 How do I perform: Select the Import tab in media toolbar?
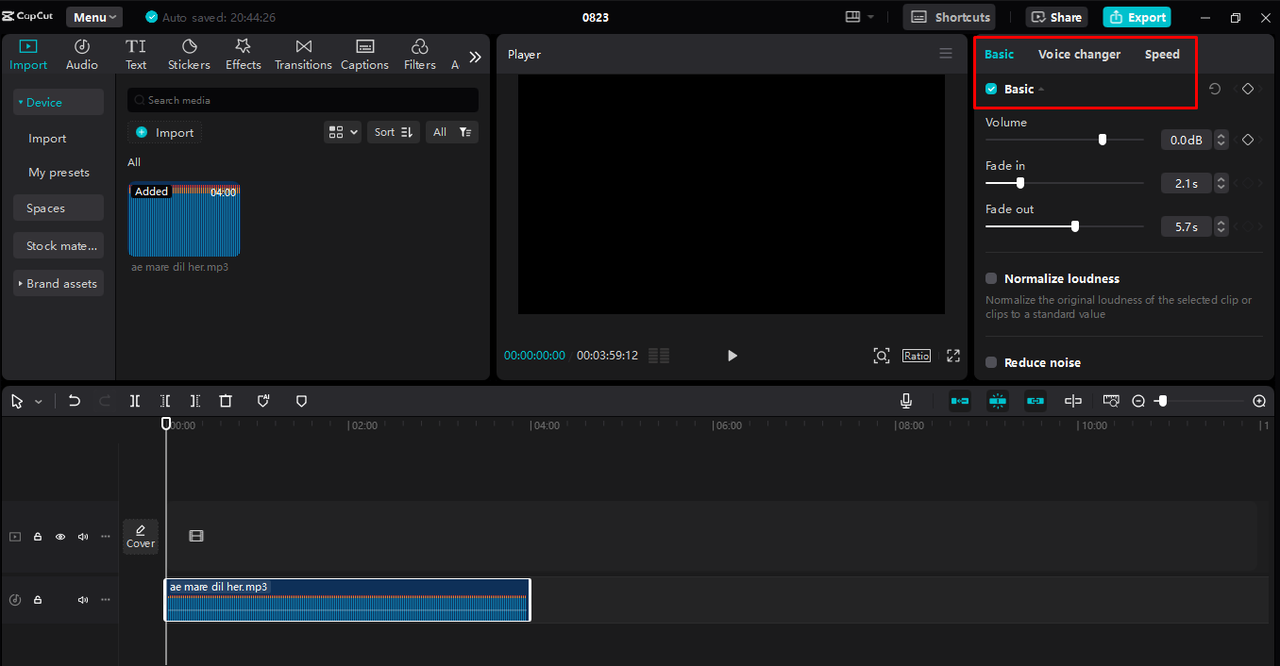pyautogui.click(x=28, y=54)
